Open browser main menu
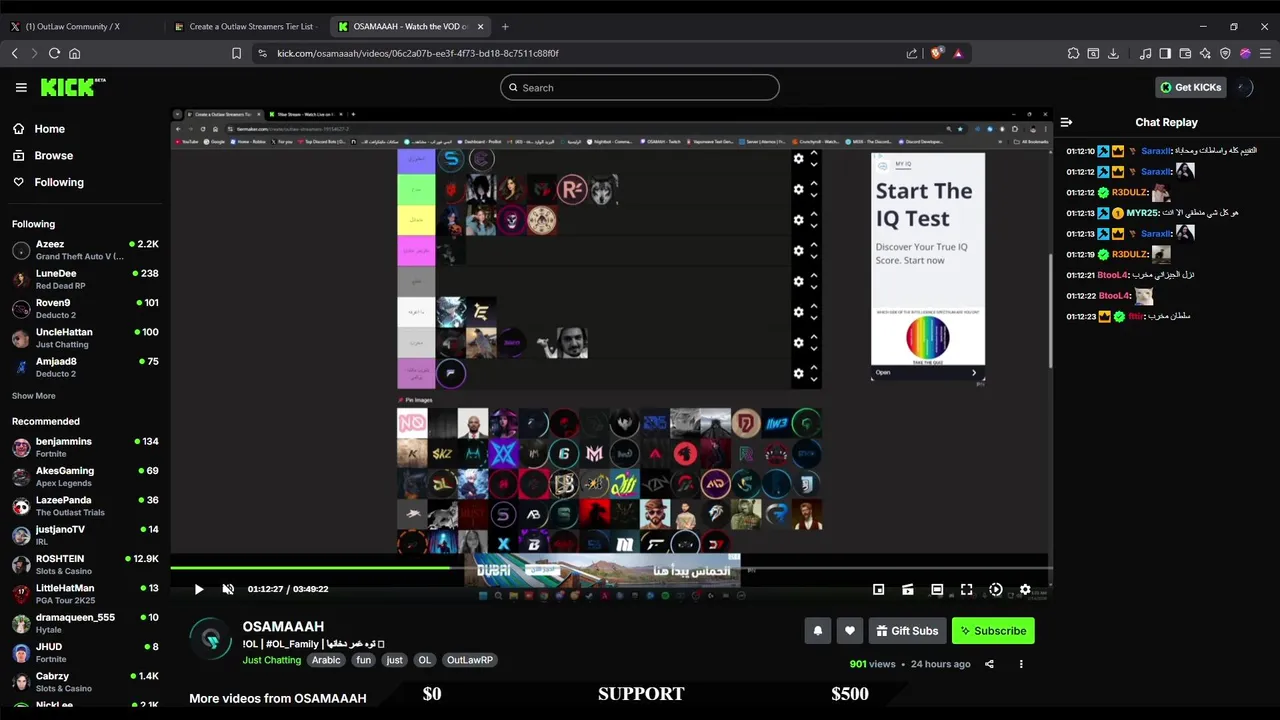This screenshot has height=720, width=1280. pyautogui.click(x=1265, y=53)
